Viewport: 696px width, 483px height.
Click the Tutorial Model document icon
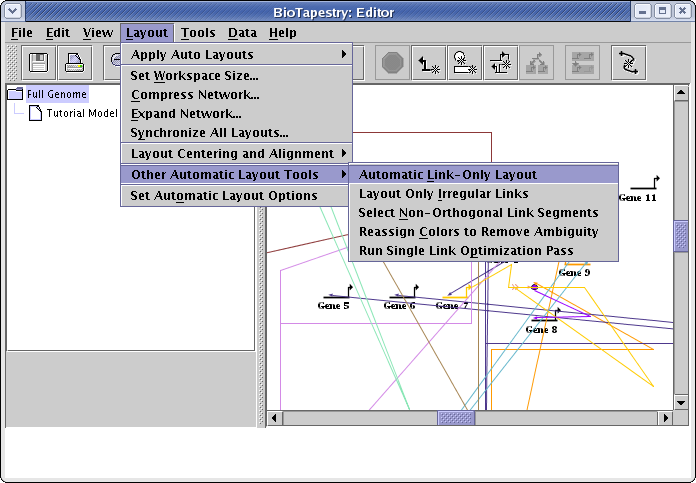(x=36, y=113)
